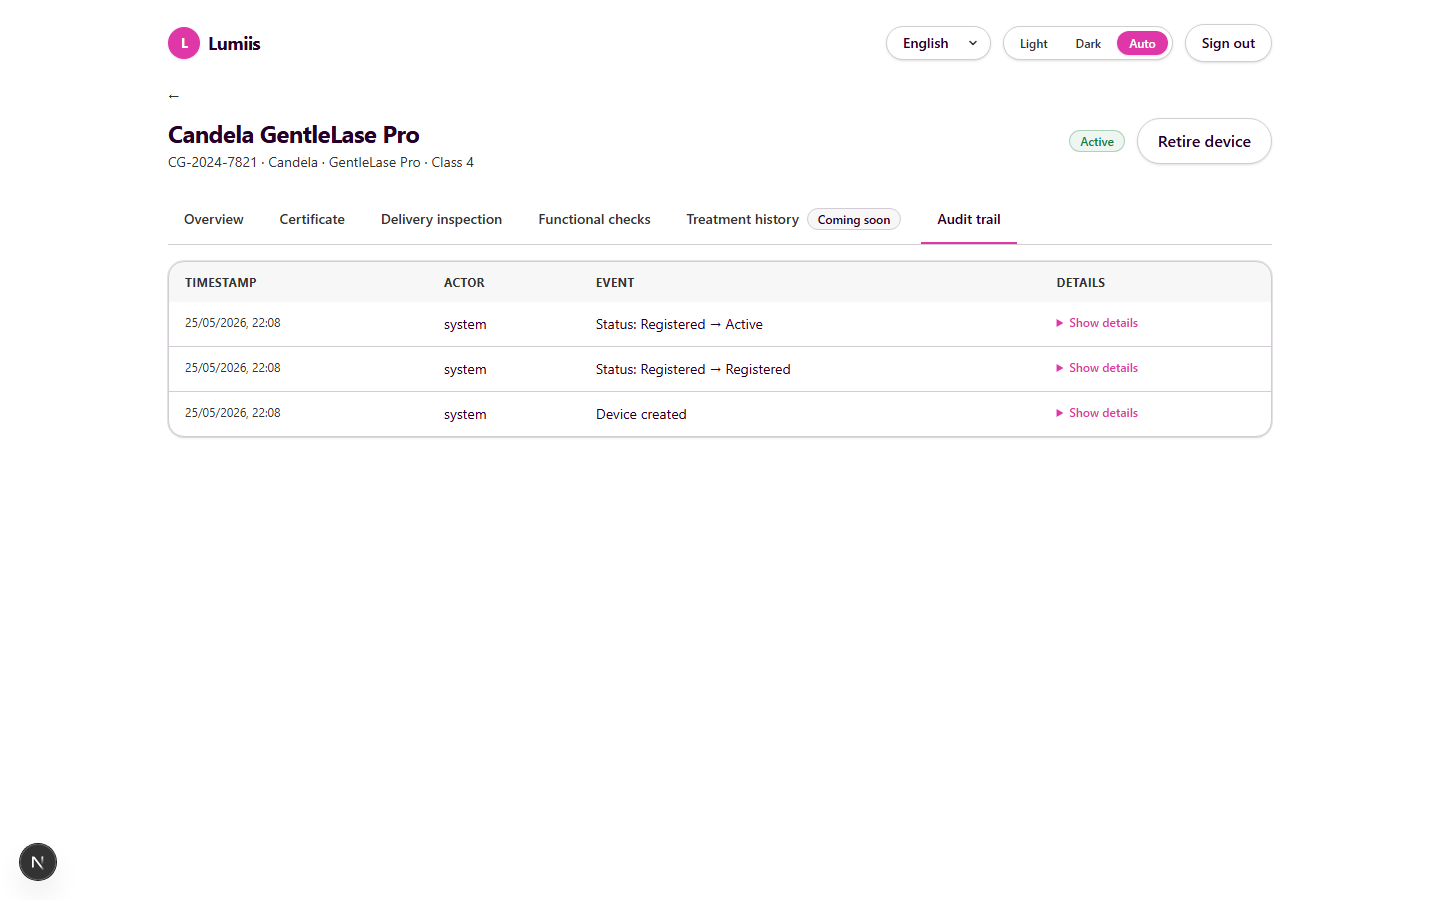Select the Auto theme option

pyautogui.click(x=1142, y=44)
